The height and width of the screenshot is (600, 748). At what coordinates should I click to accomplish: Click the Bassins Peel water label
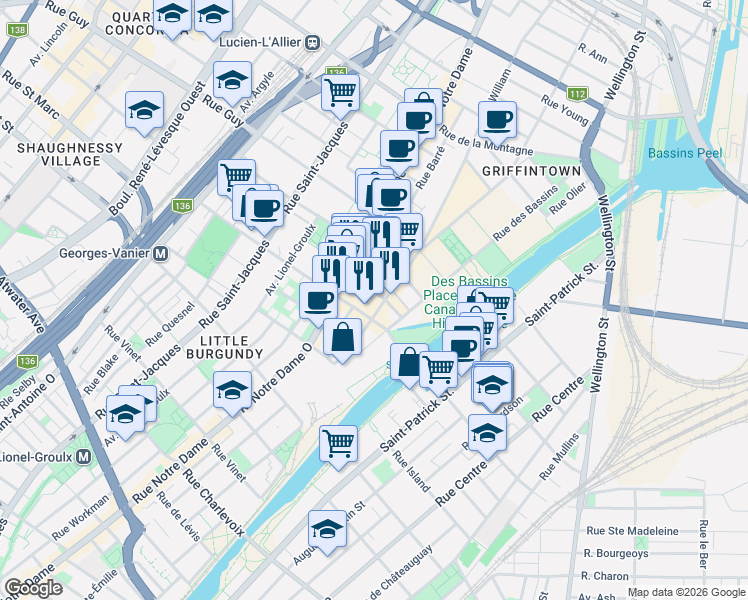(685, 153)
